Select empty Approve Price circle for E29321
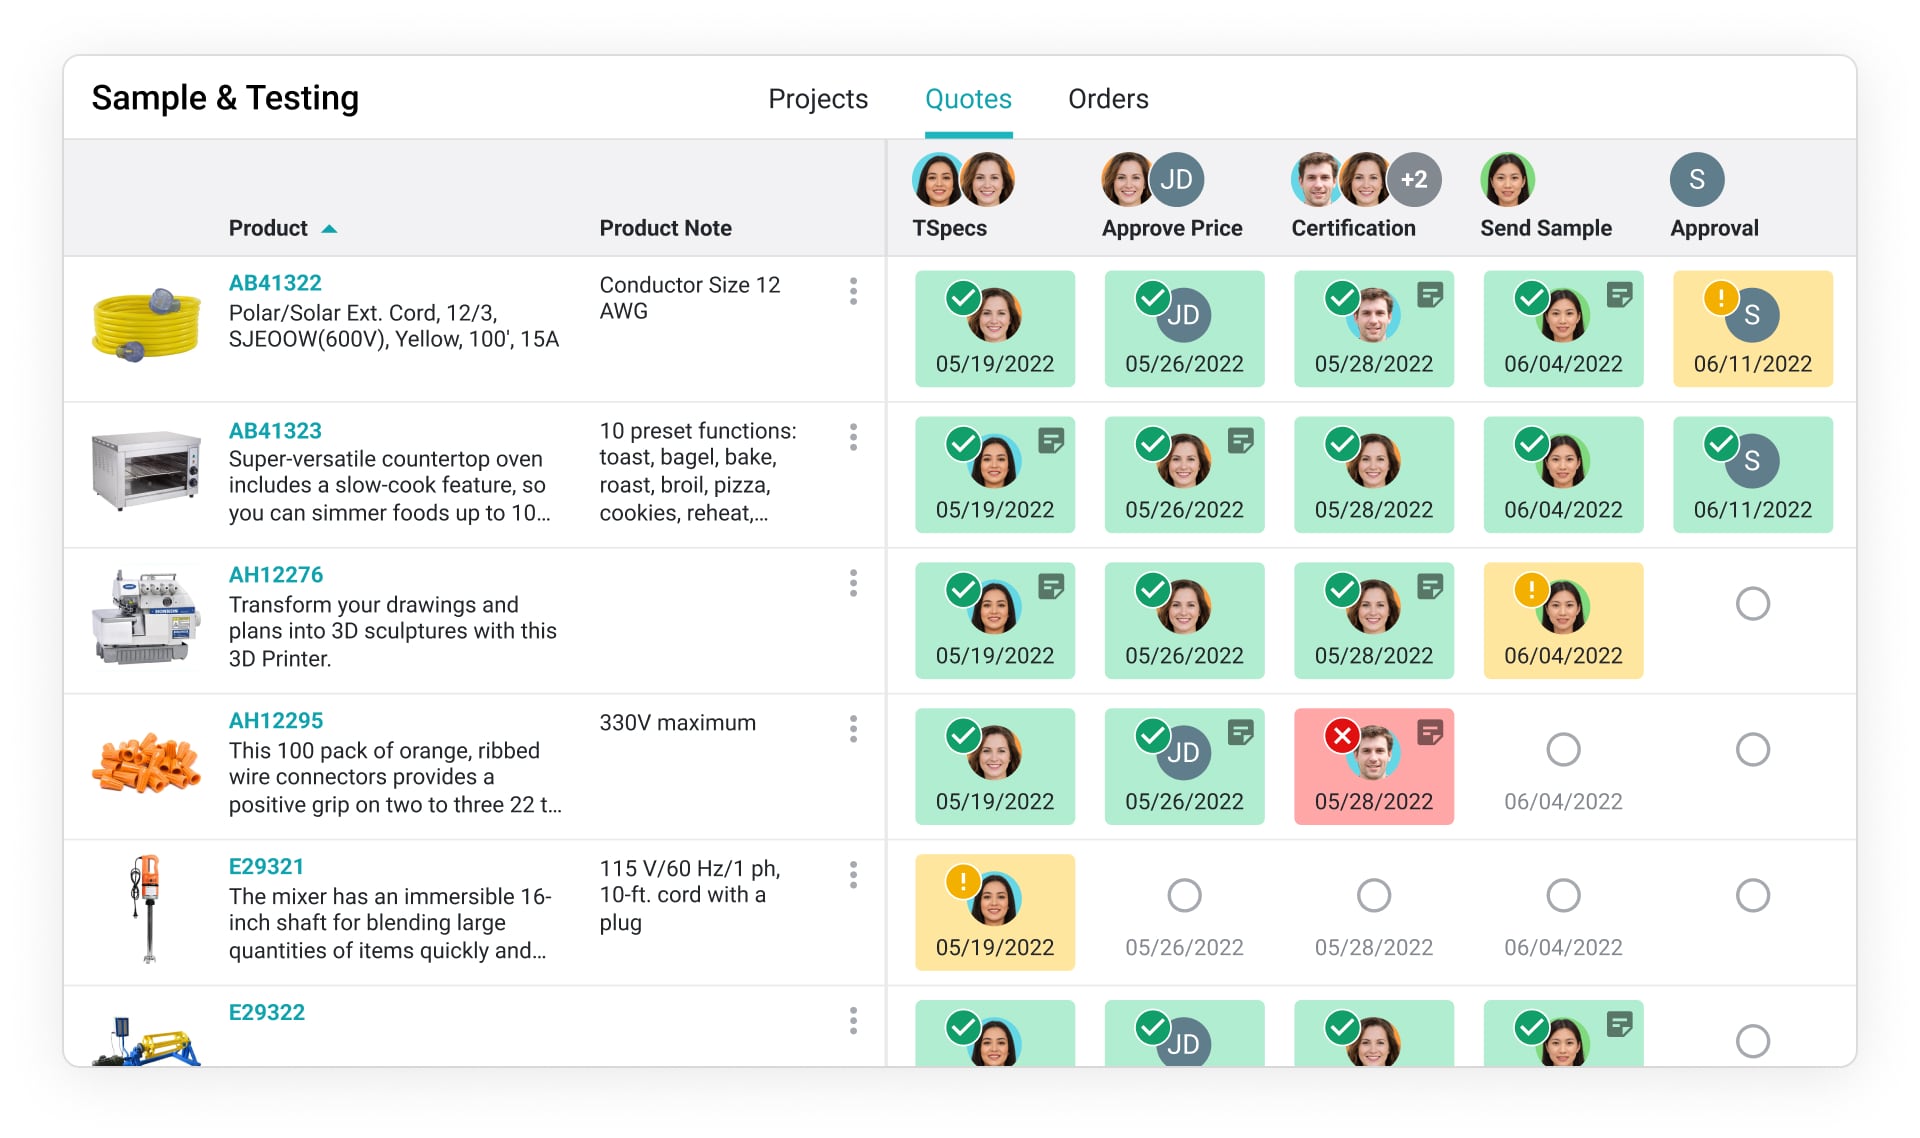1920x1138 pixels. coord(1184,895)
